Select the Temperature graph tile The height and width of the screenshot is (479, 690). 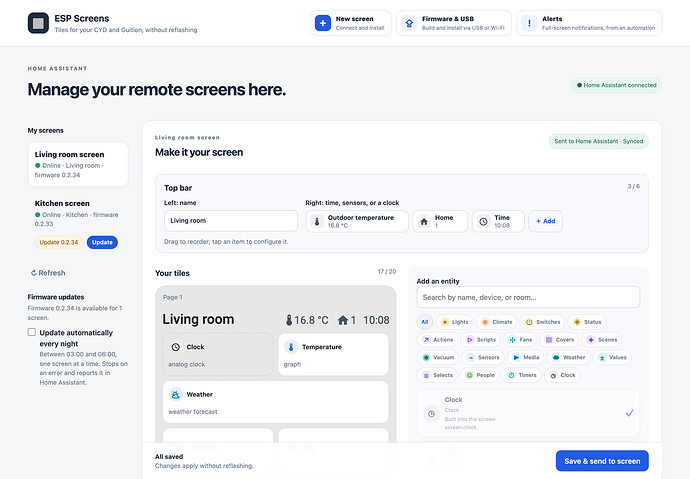point(333,355)
